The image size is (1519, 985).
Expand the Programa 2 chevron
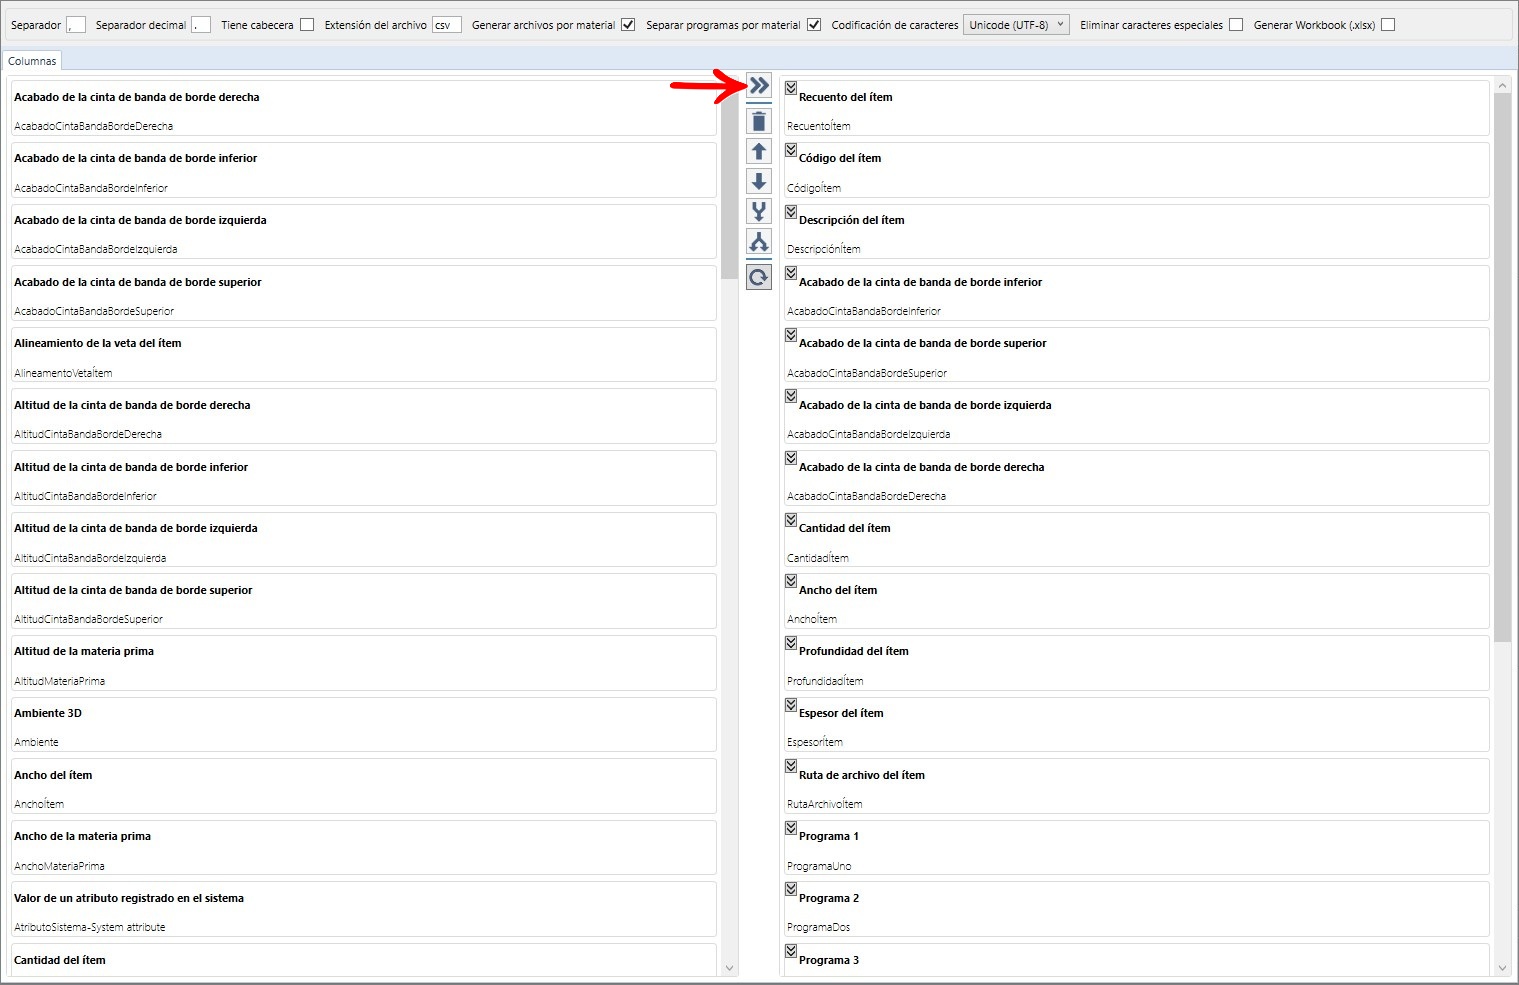tap(791, 889)
